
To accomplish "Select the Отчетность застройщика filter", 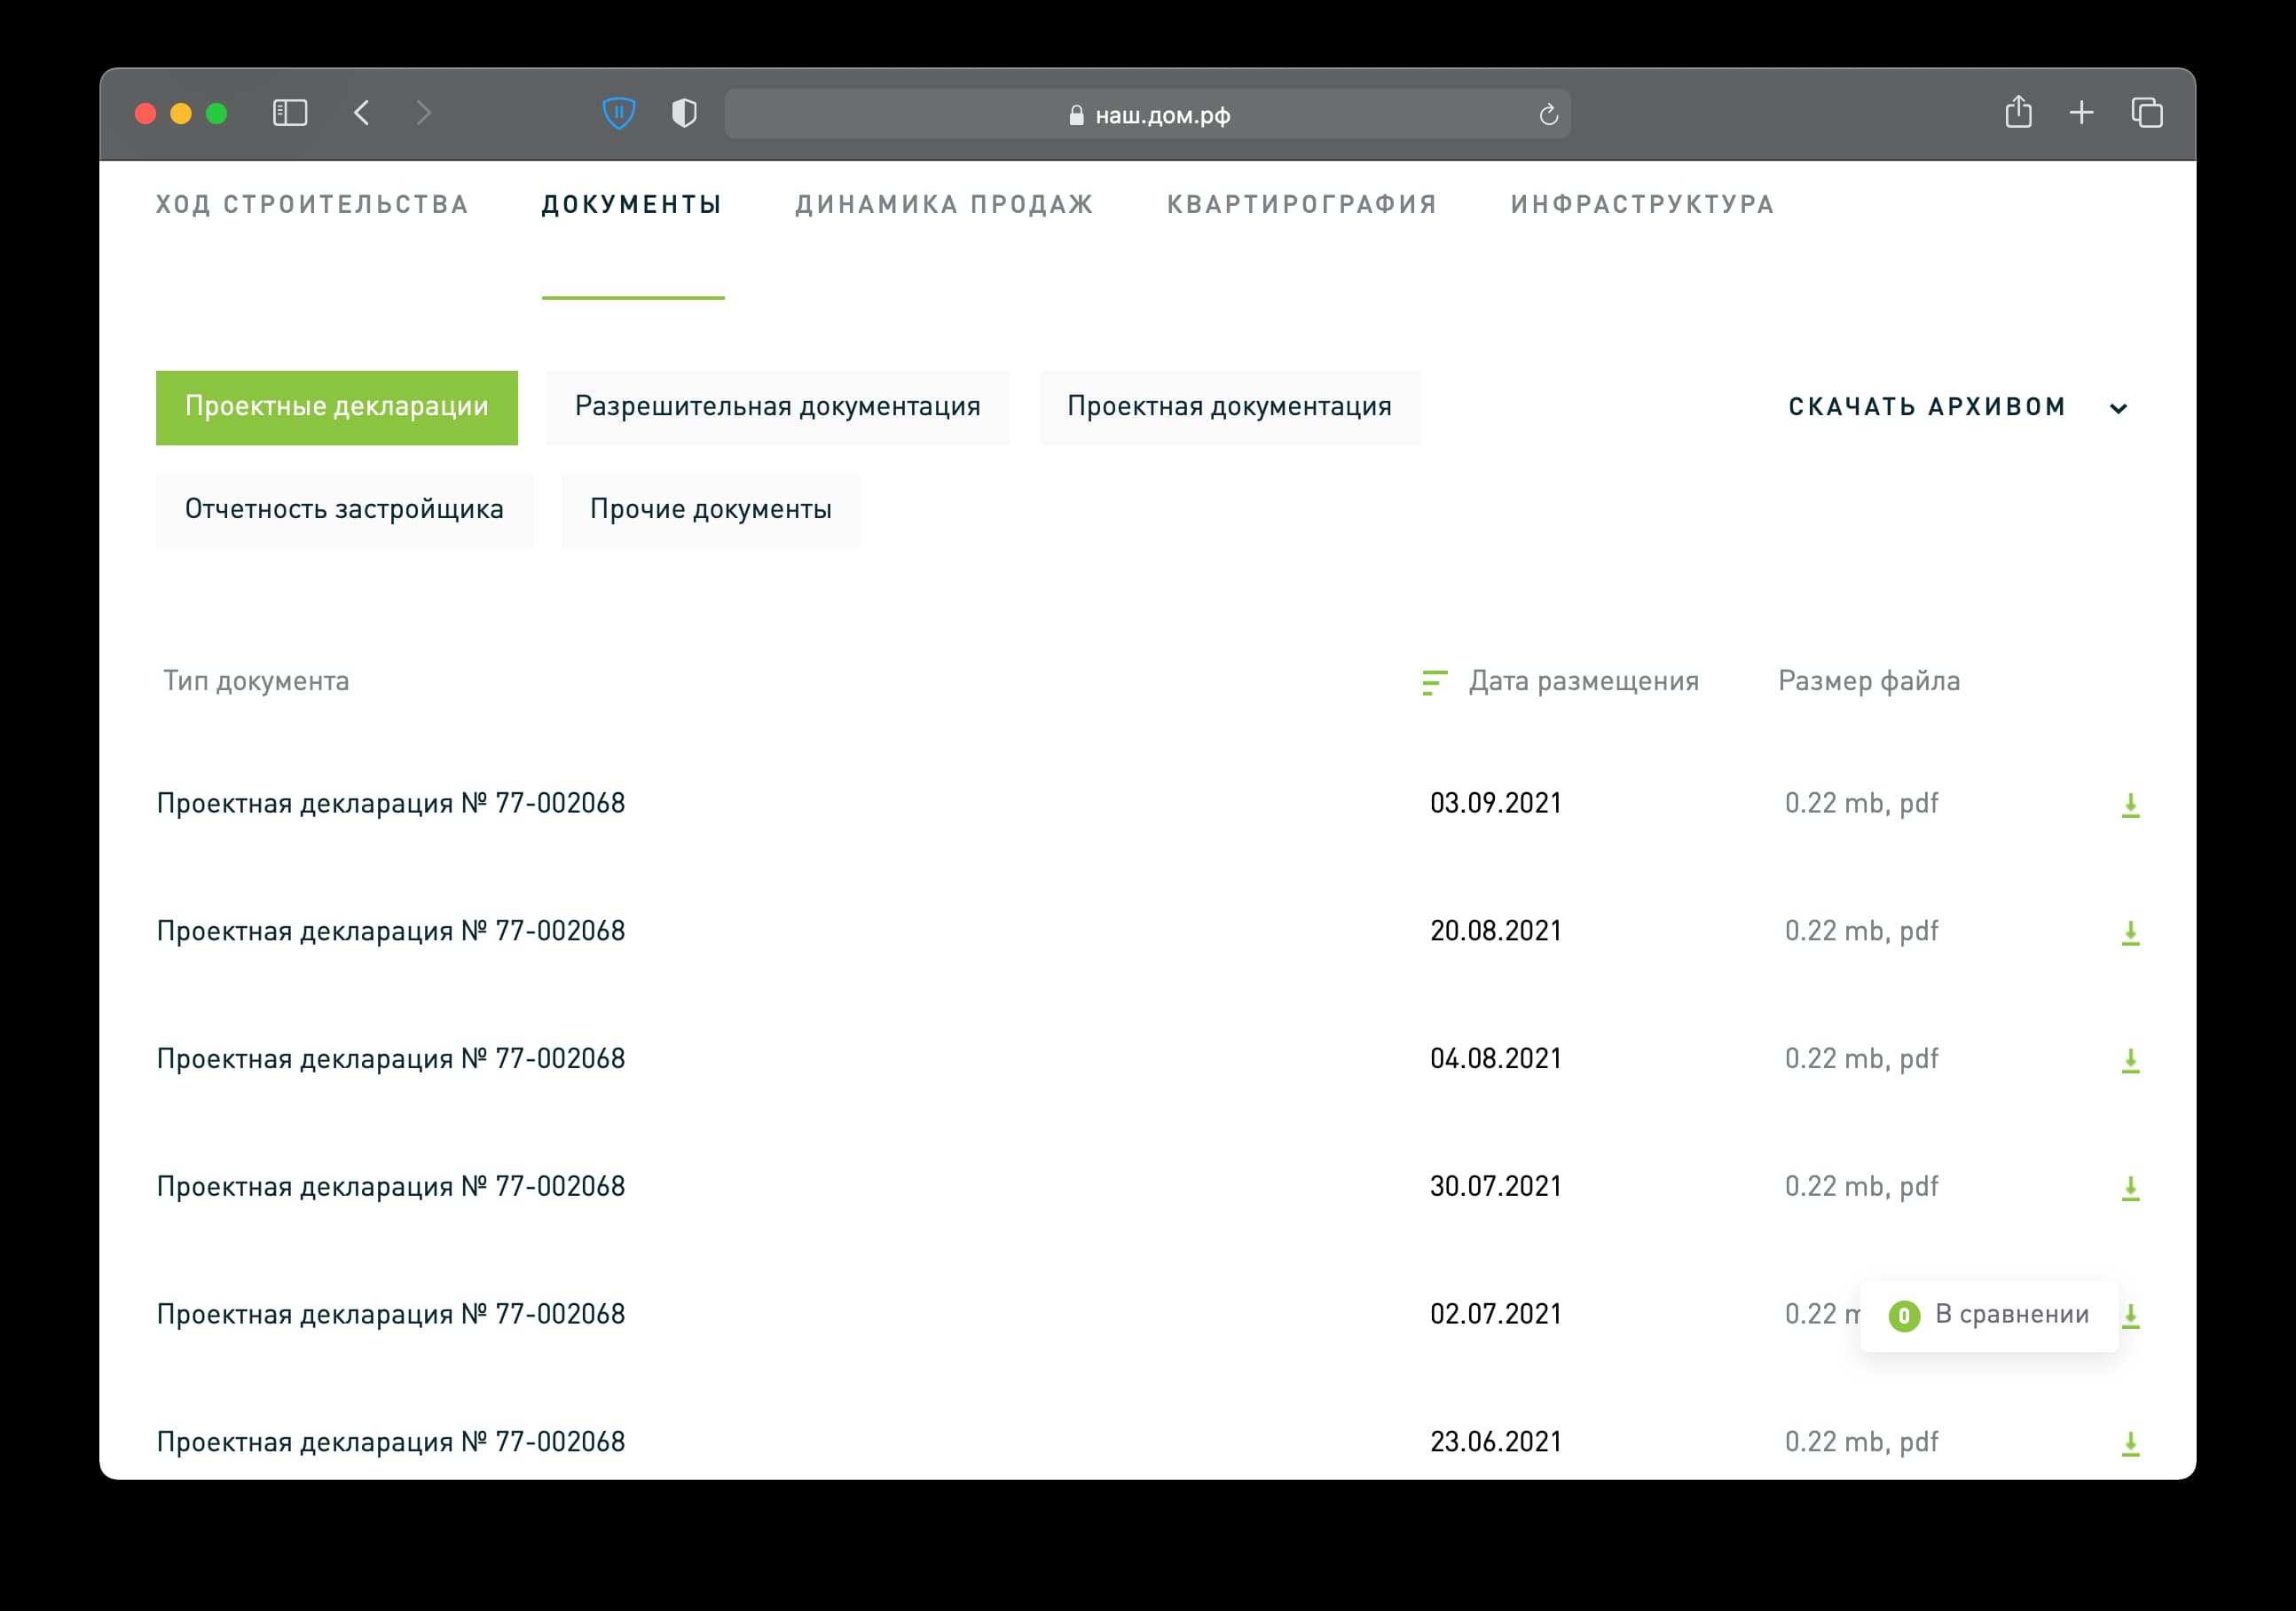I will tap(344, 510).
